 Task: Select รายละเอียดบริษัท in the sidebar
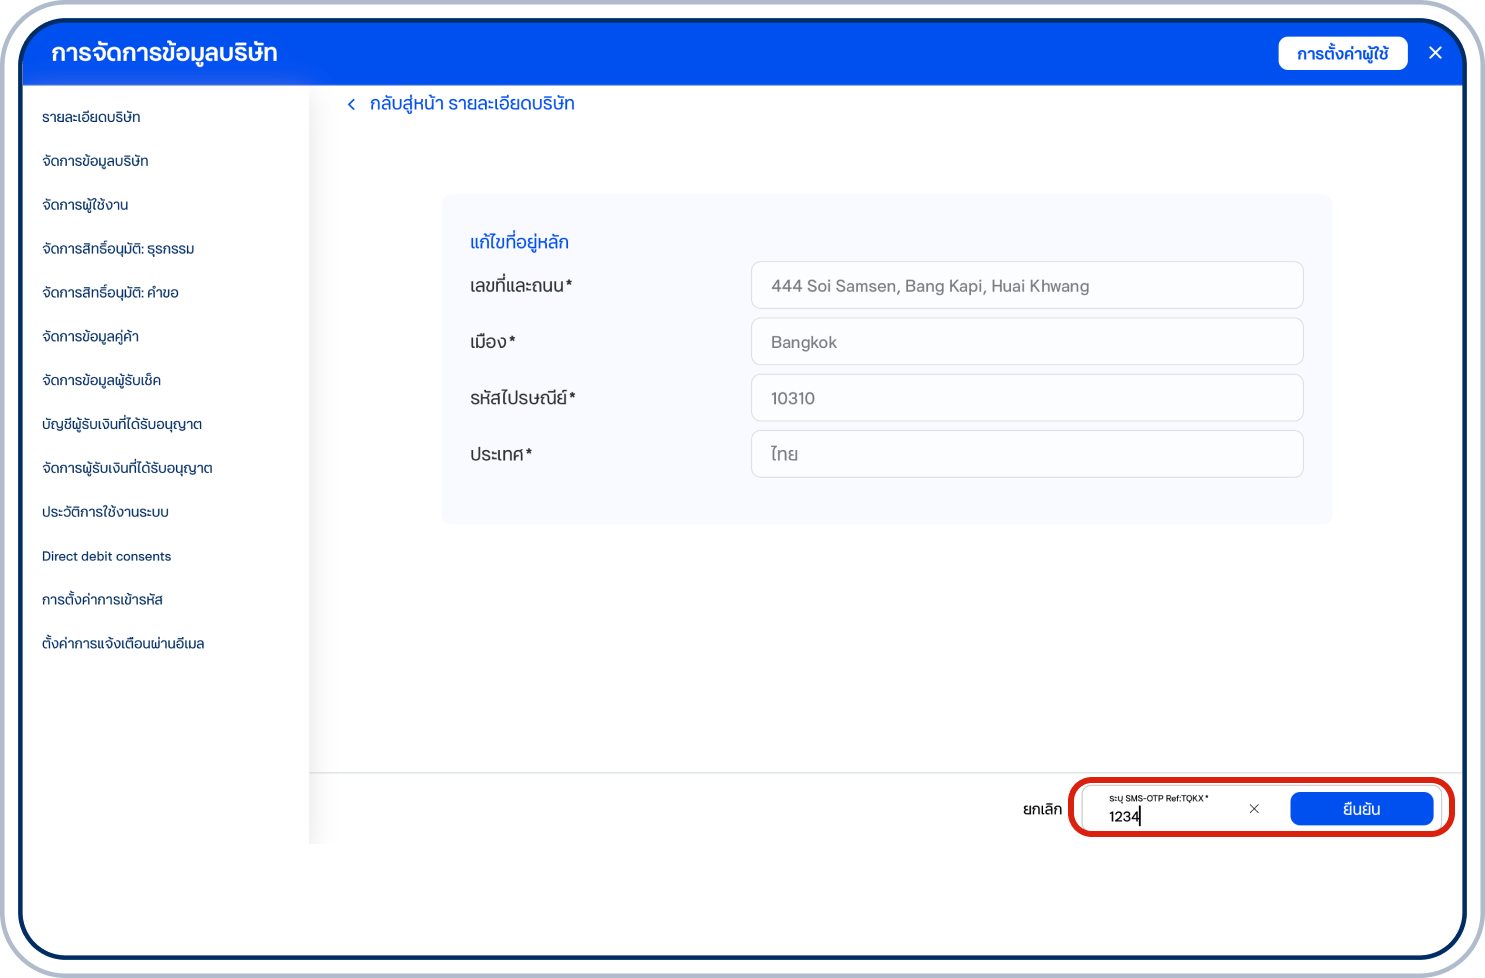point(91,117)
